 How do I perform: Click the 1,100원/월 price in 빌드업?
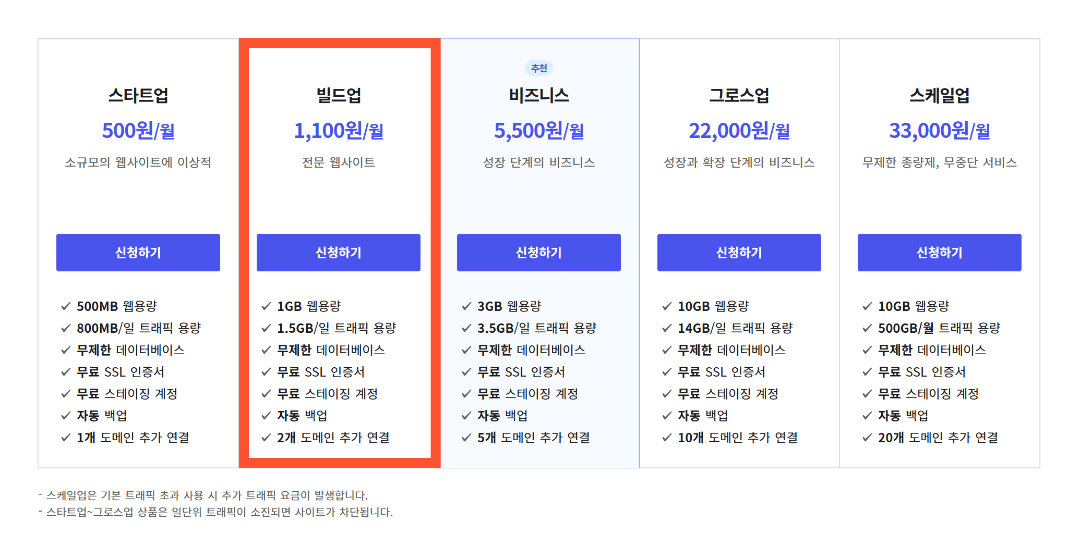[338, 130]
